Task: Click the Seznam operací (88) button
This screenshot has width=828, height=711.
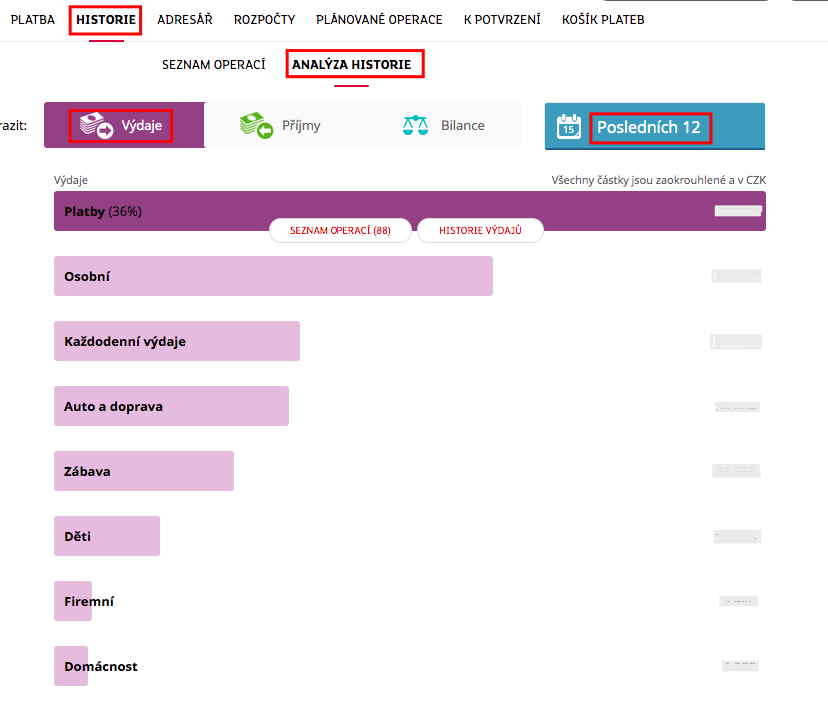Action: (340, 230)
